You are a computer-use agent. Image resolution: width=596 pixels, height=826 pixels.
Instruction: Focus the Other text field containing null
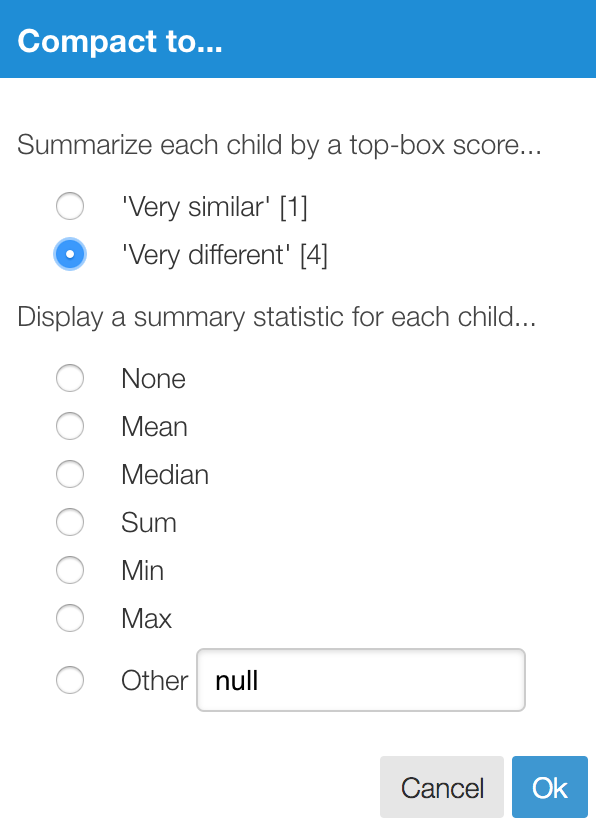tap(361, 680)
